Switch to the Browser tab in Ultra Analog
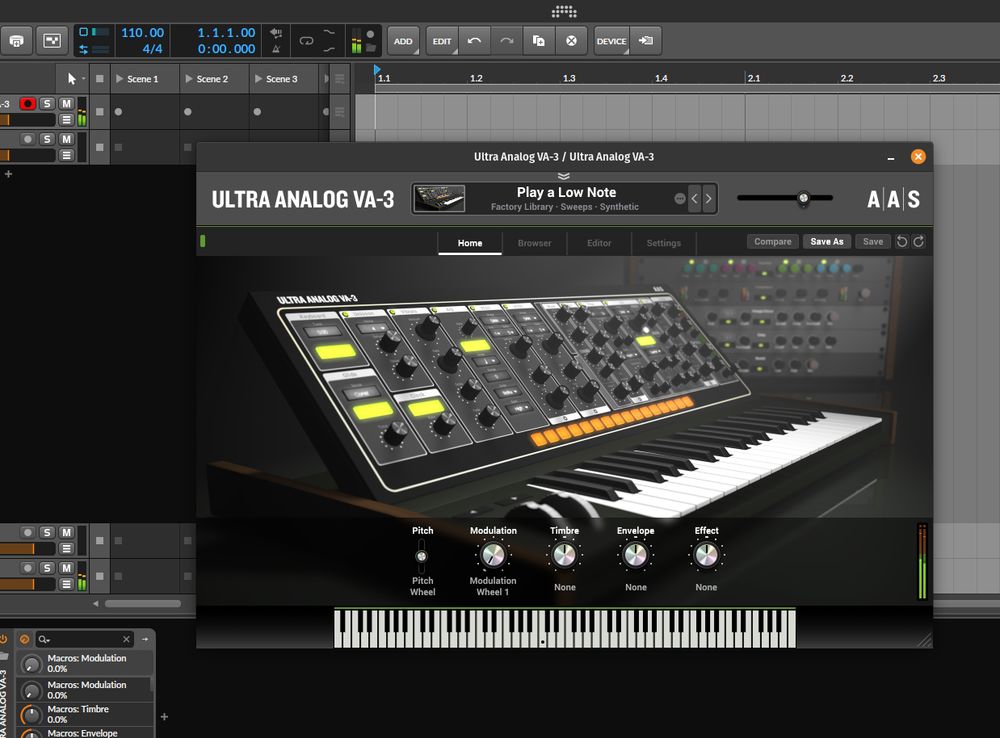The height and width of the screenshot is (738, 1000). [x=534, y=243]
